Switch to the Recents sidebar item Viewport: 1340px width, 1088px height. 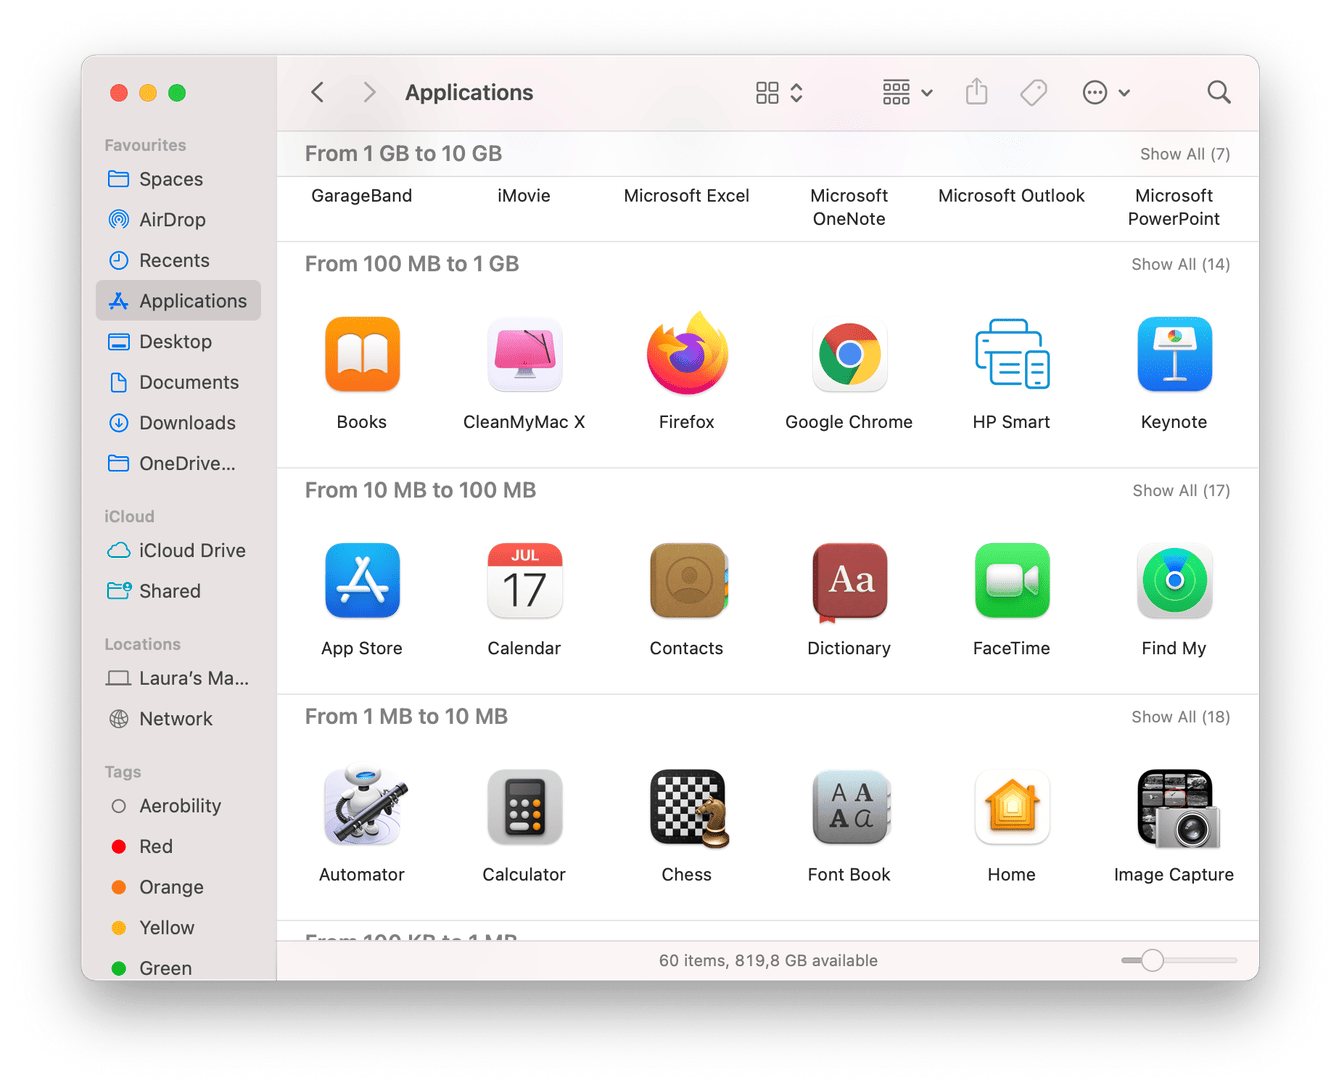coord(175,260)
